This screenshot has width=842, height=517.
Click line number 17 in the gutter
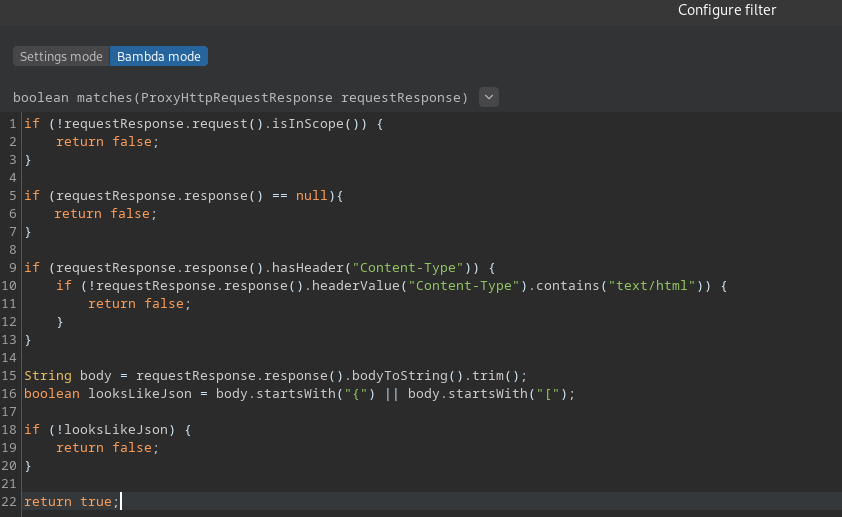pyautogui.click(x=9, y=412)
